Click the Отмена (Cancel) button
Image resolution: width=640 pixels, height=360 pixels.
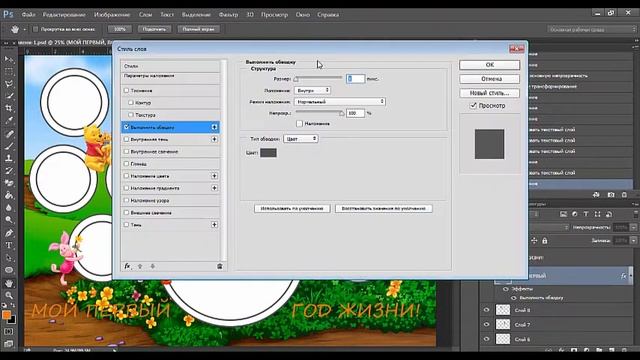[489, 79]
